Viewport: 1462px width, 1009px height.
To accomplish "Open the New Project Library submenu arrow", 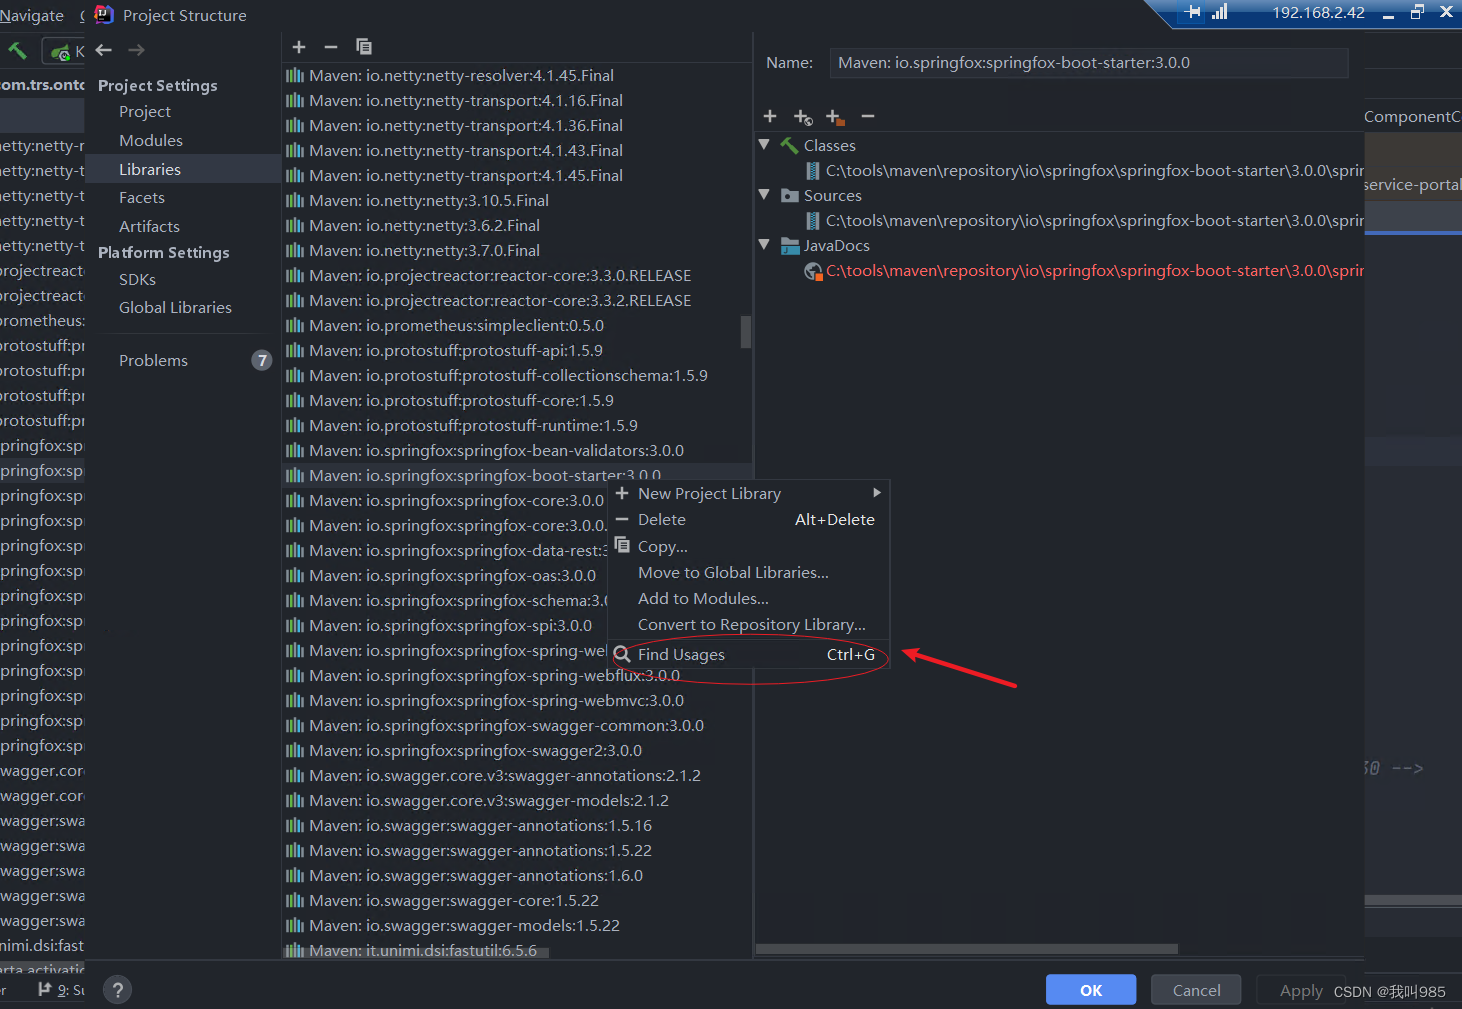I will click(877, 493).
